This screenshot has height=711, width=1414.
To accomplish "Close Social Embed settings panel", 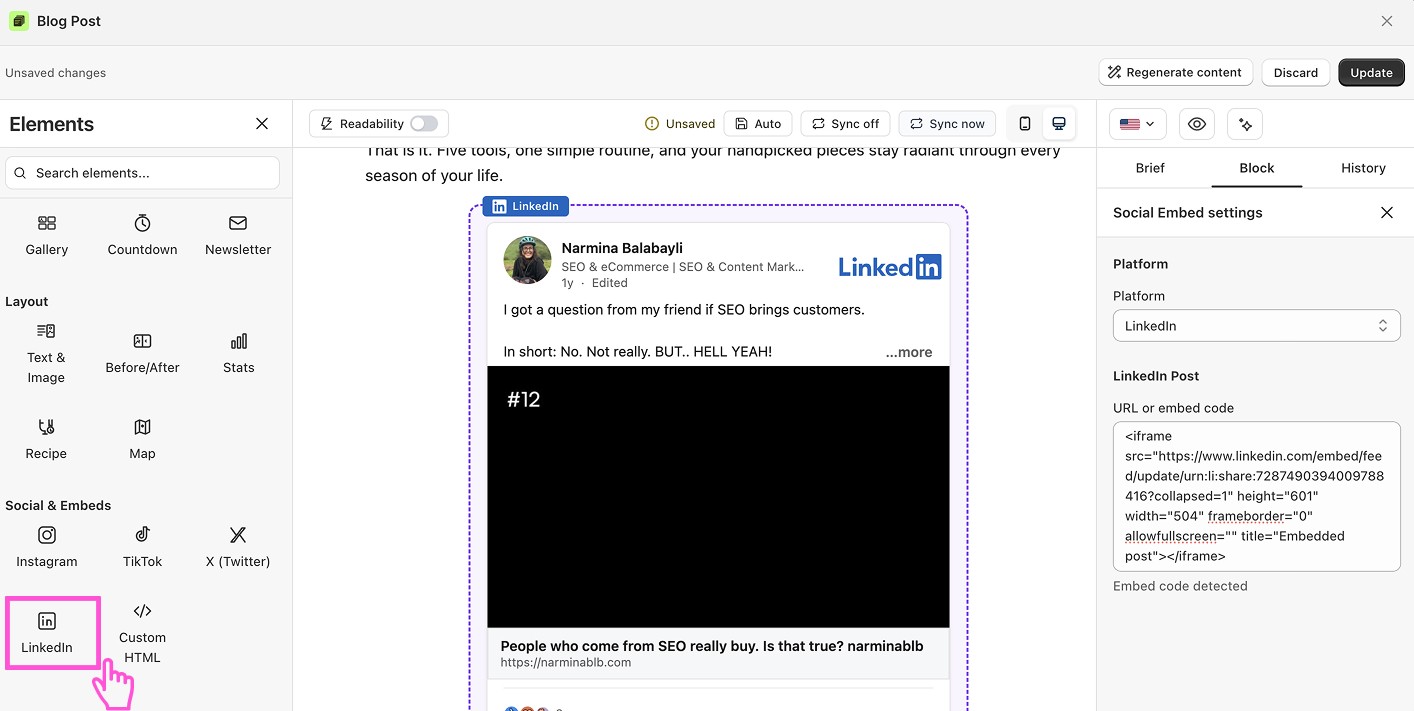I will [1387, 213].
